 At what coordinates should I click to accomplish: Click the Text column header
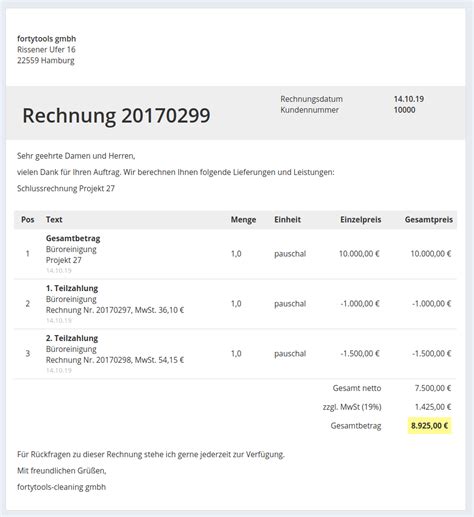tap(54, 220)
